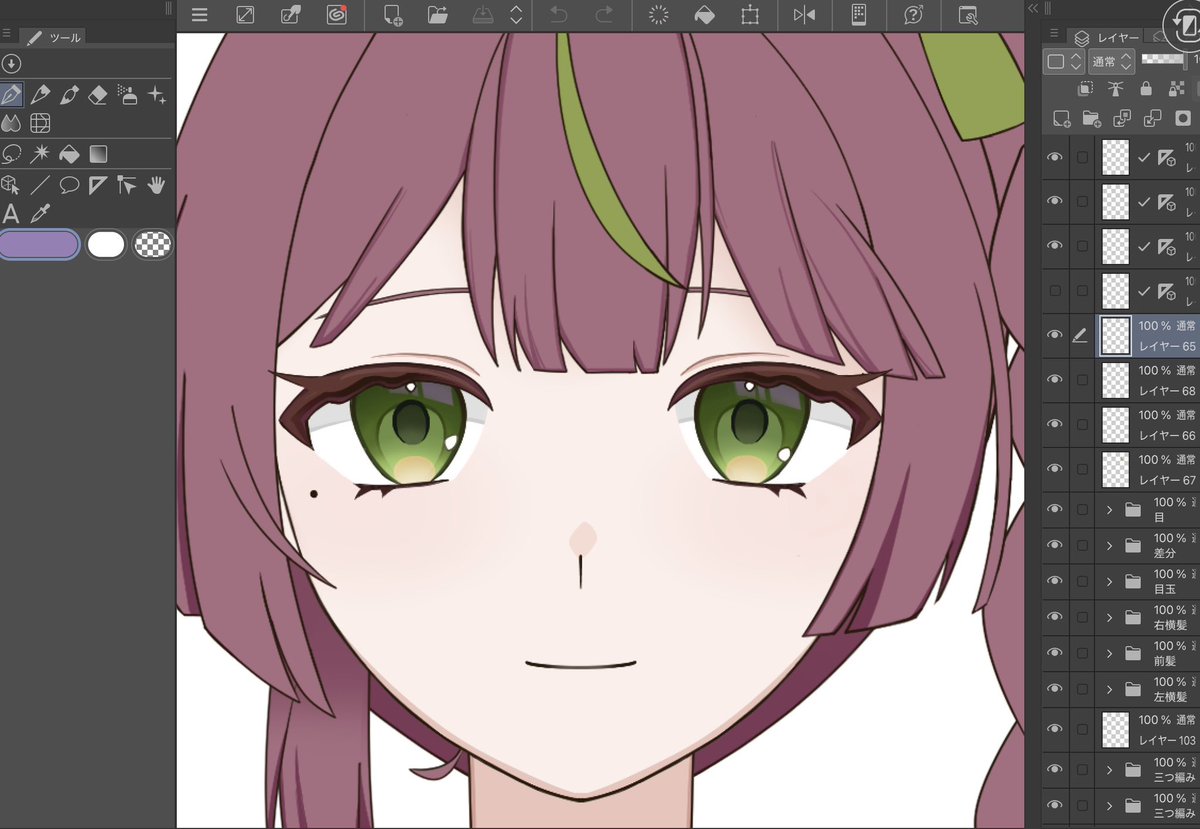1200x829 pixels.
Task: Tick the checkbox next to レイヤー 66
Action: [x=1082, y=425]
